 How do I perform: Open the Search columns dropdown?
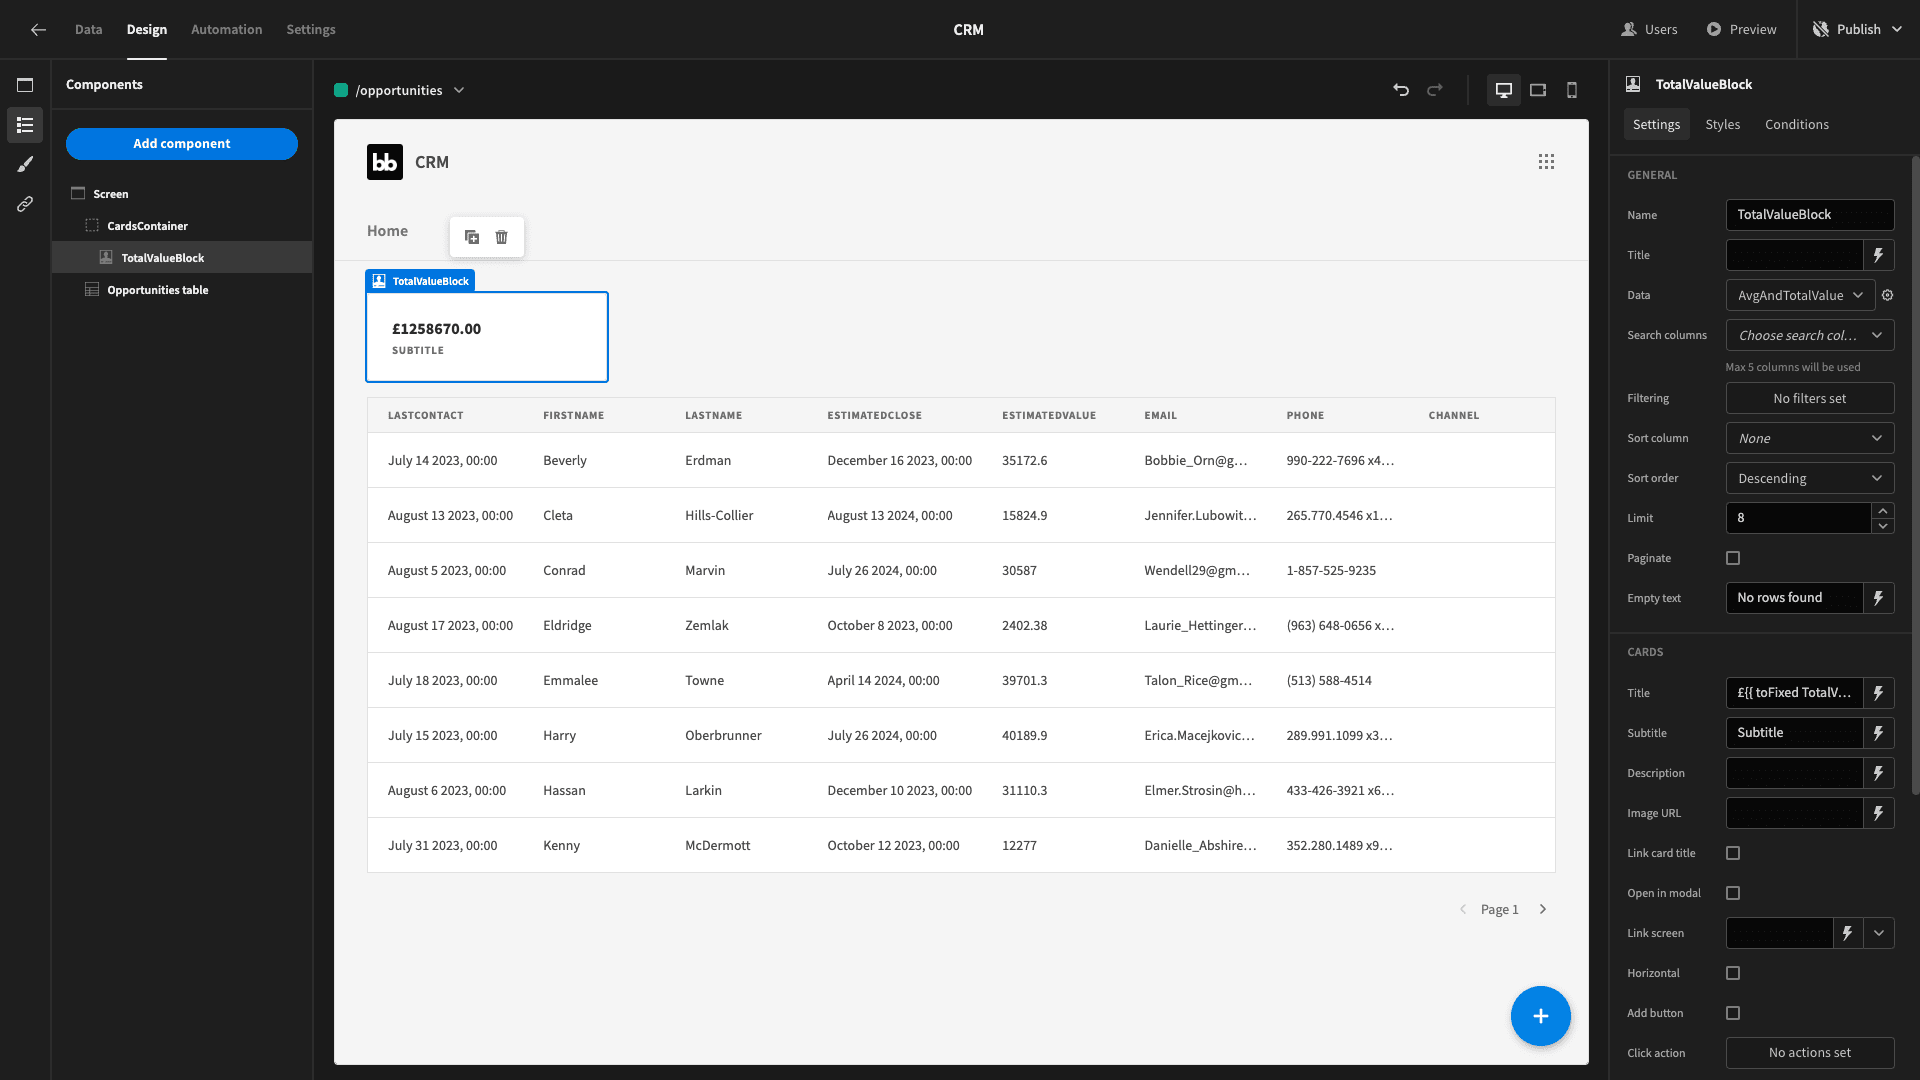tap(1810, 335)
